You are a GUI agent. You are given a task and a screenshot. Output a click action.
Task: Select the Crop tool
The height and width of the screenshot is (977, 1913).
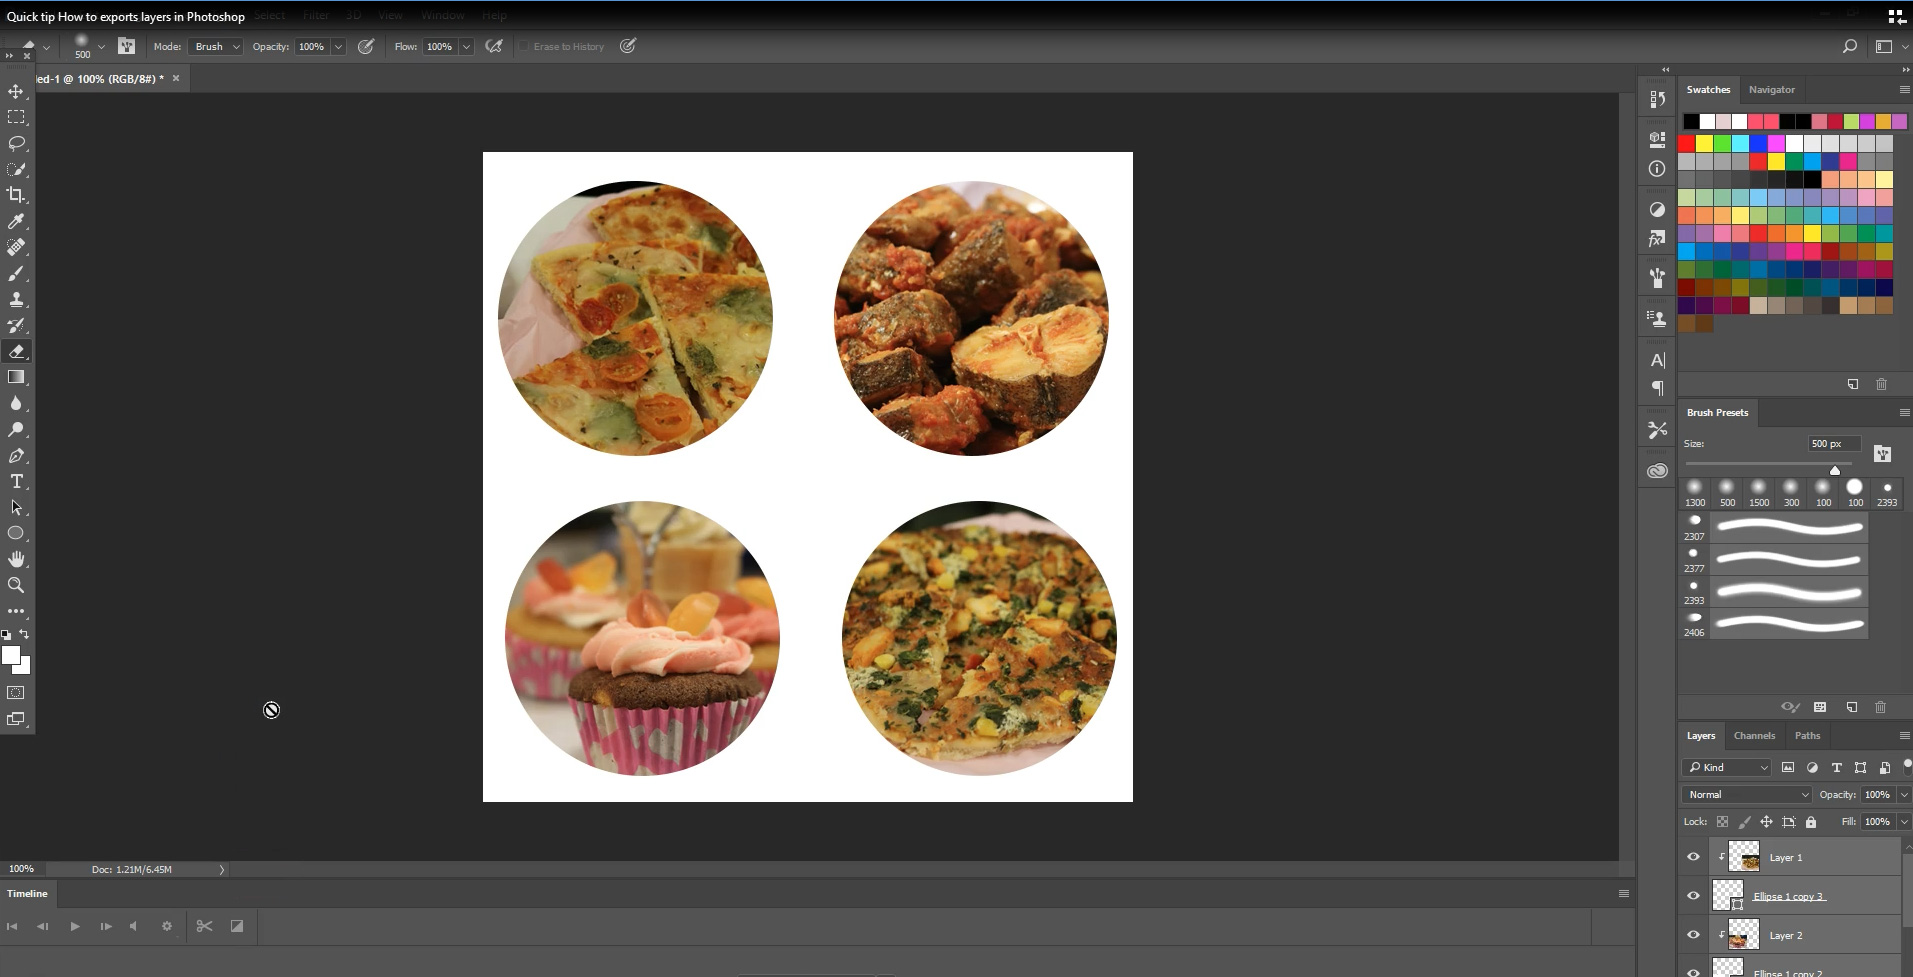click(16, 195)
